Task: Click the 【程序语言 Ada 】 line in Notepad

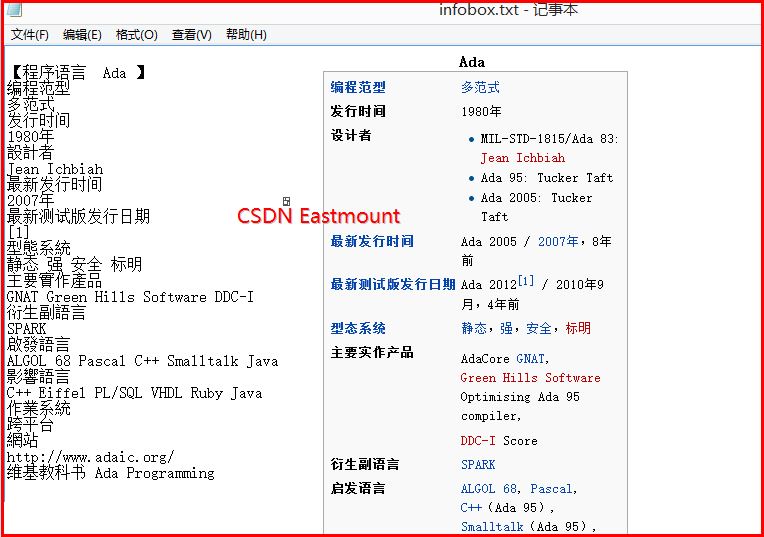Action: click(x=78, y=73)
